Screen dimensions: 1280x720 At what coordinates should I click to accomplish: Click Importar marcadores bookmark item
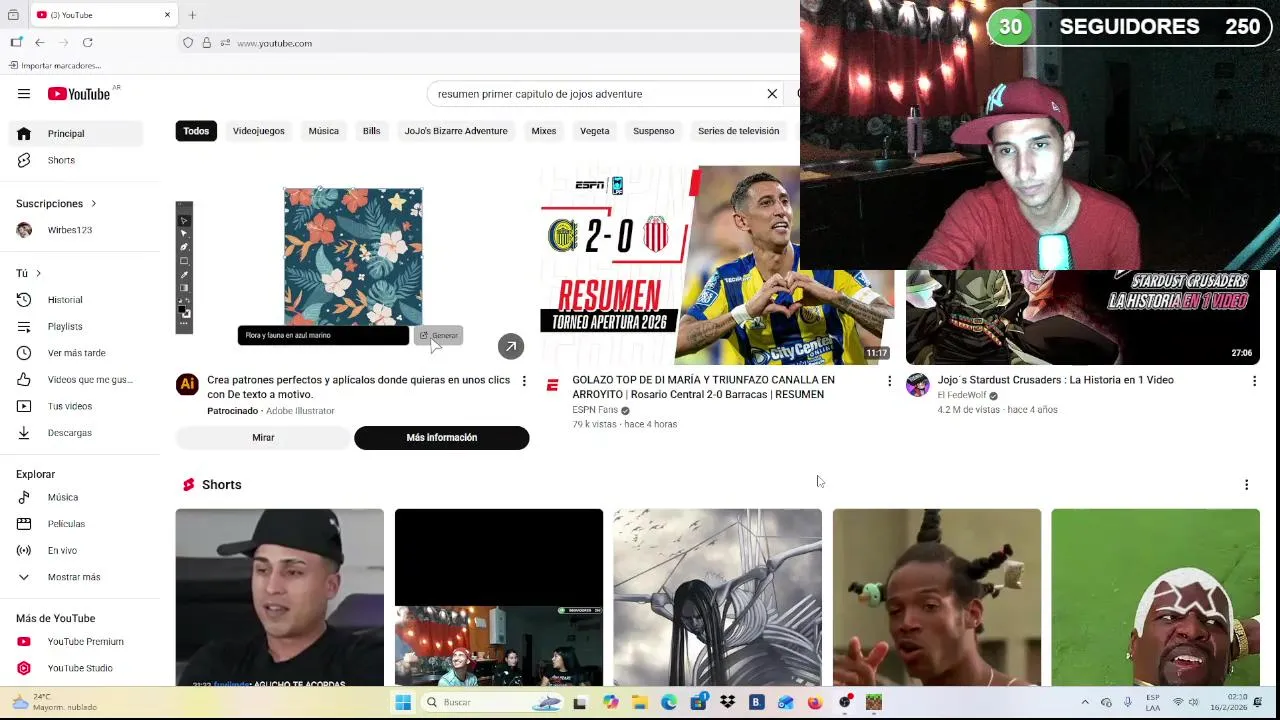click(55, 65)
